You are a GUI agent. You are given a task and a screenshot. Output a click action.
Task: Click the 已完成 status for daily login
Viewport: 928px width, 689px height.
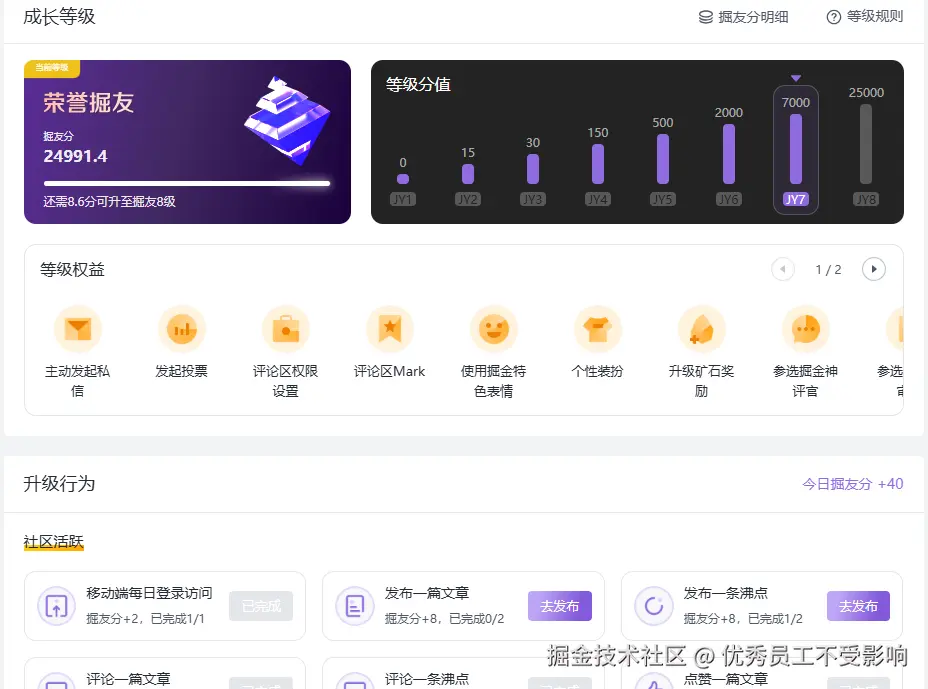pyautogui.click(x=261, y=606)
